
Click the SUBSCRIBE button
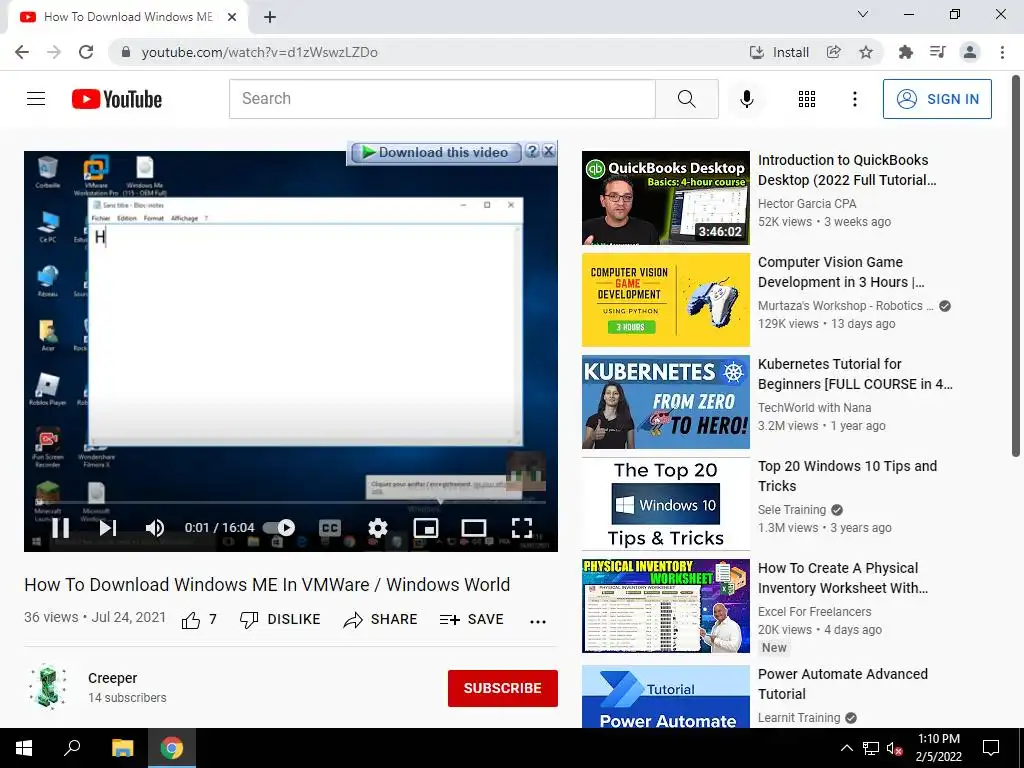point(502,688)
